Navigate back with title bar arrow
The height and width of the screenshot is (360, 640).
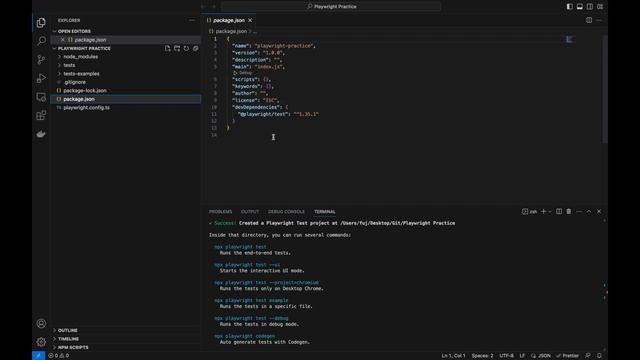204,7
